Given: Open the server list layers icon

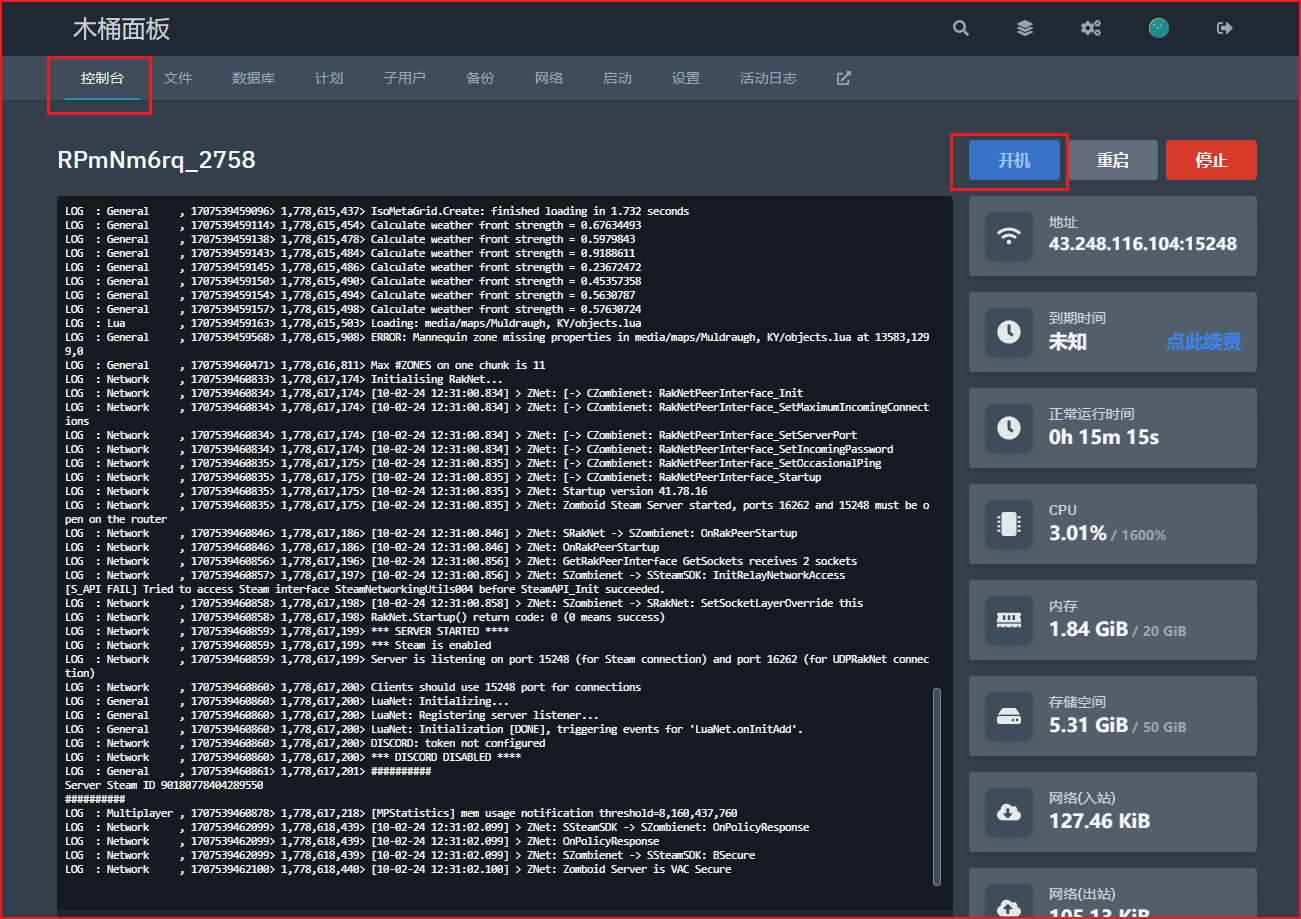Looking at the screenshot, I should (1025, 28).
